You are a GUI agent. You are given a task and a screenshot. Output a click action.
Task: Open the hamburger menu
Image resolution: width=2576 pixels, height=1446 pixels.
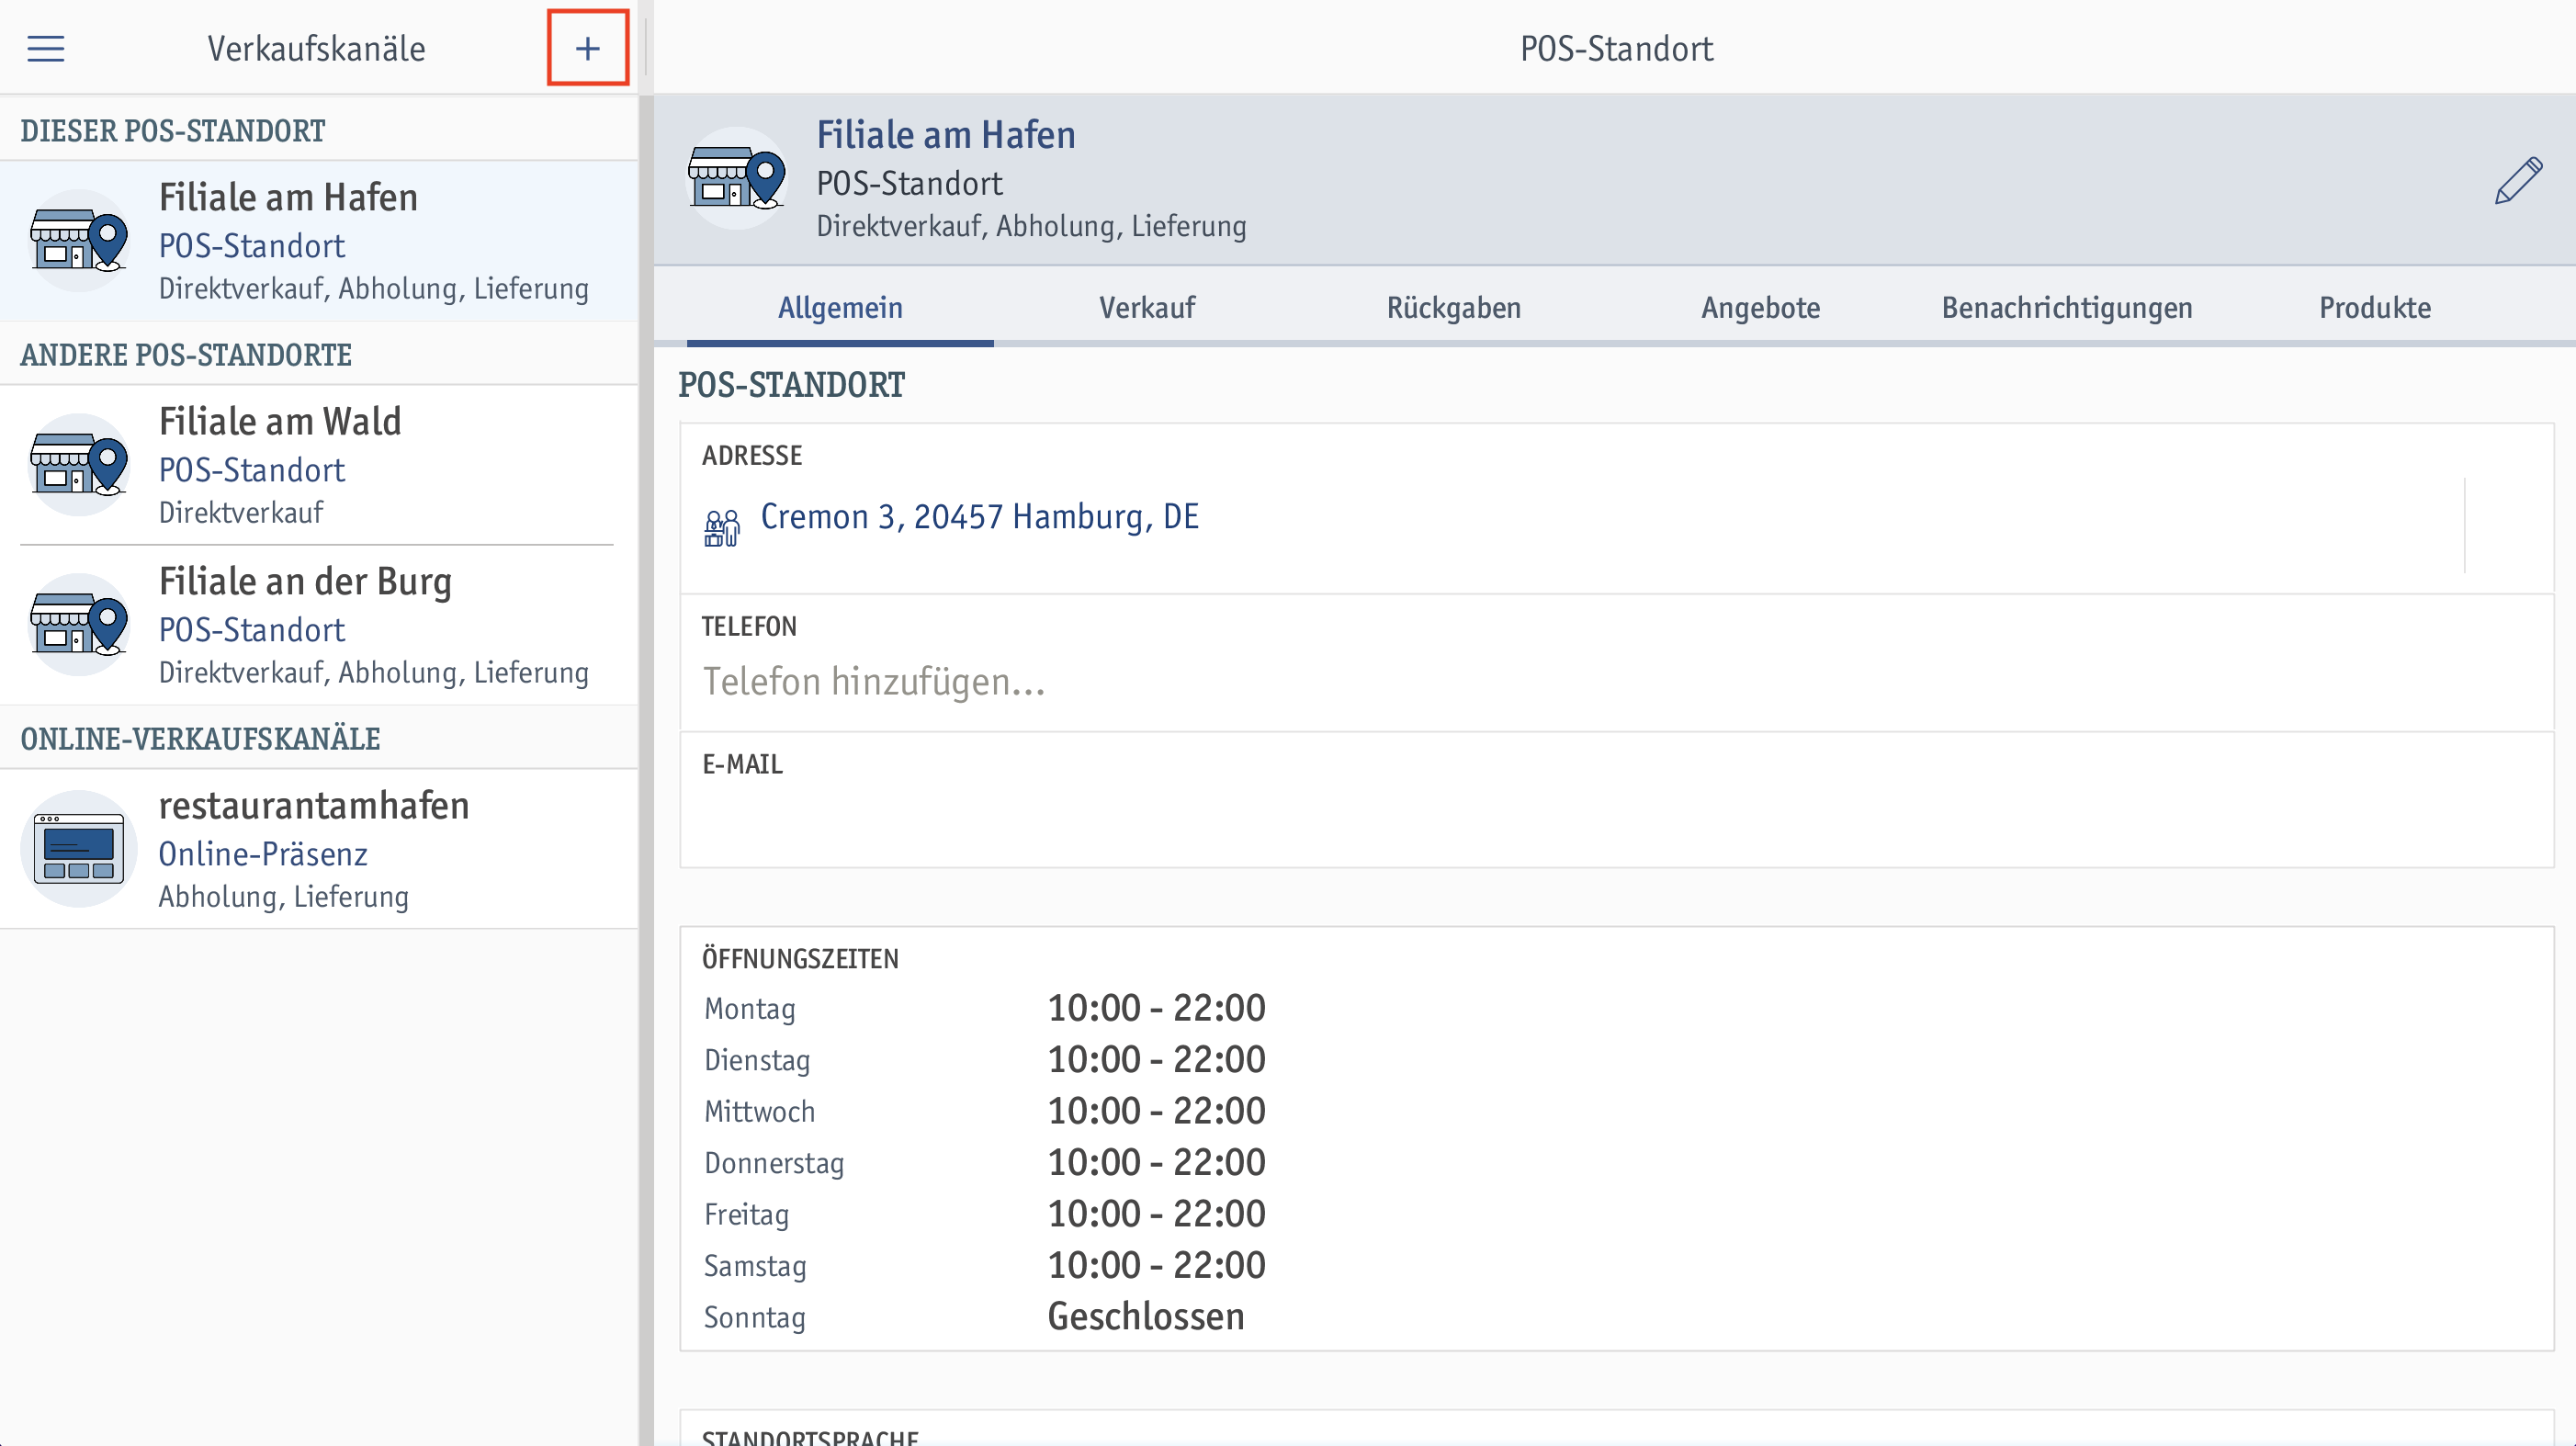[x=46, y=48]
